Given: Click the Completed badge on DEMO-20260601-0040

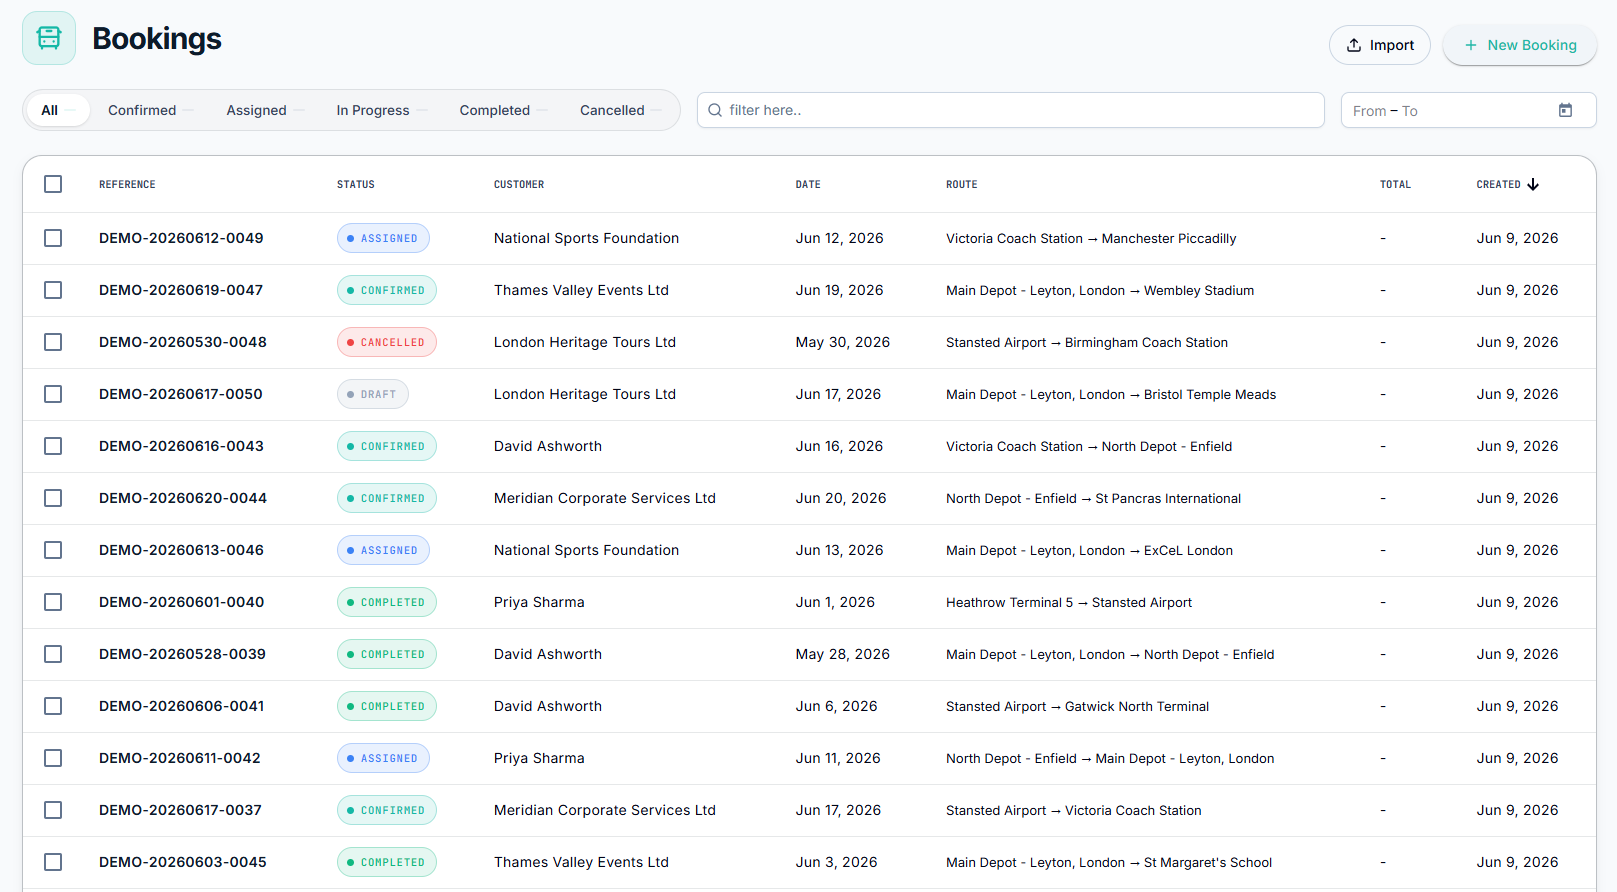Looking at the screenshot, I should [387, 602].
